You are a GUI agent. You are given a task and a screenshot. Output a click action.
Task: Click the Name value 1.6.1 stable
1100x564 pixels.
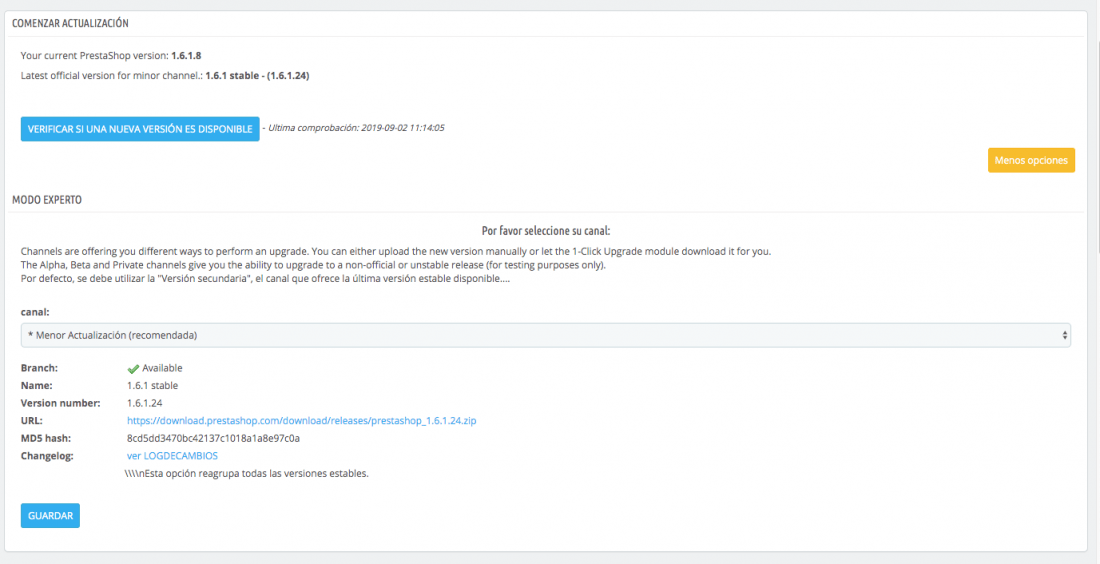click(152, 386)
